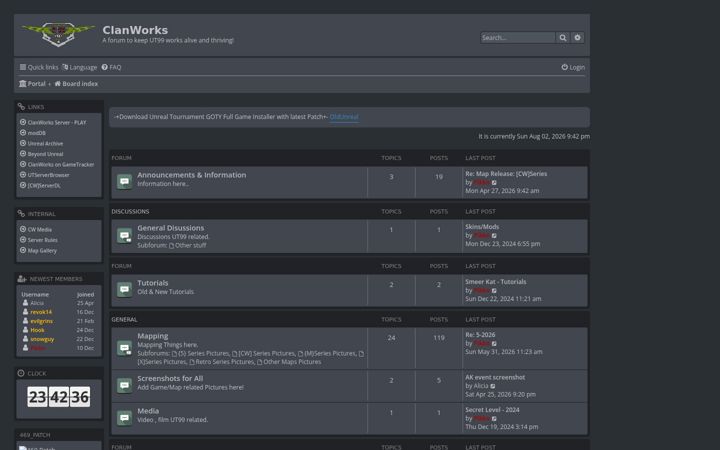Click the Screenshots for All forum icon
The height and width of the screenshot is (450, 720).
tap(124, 385)
